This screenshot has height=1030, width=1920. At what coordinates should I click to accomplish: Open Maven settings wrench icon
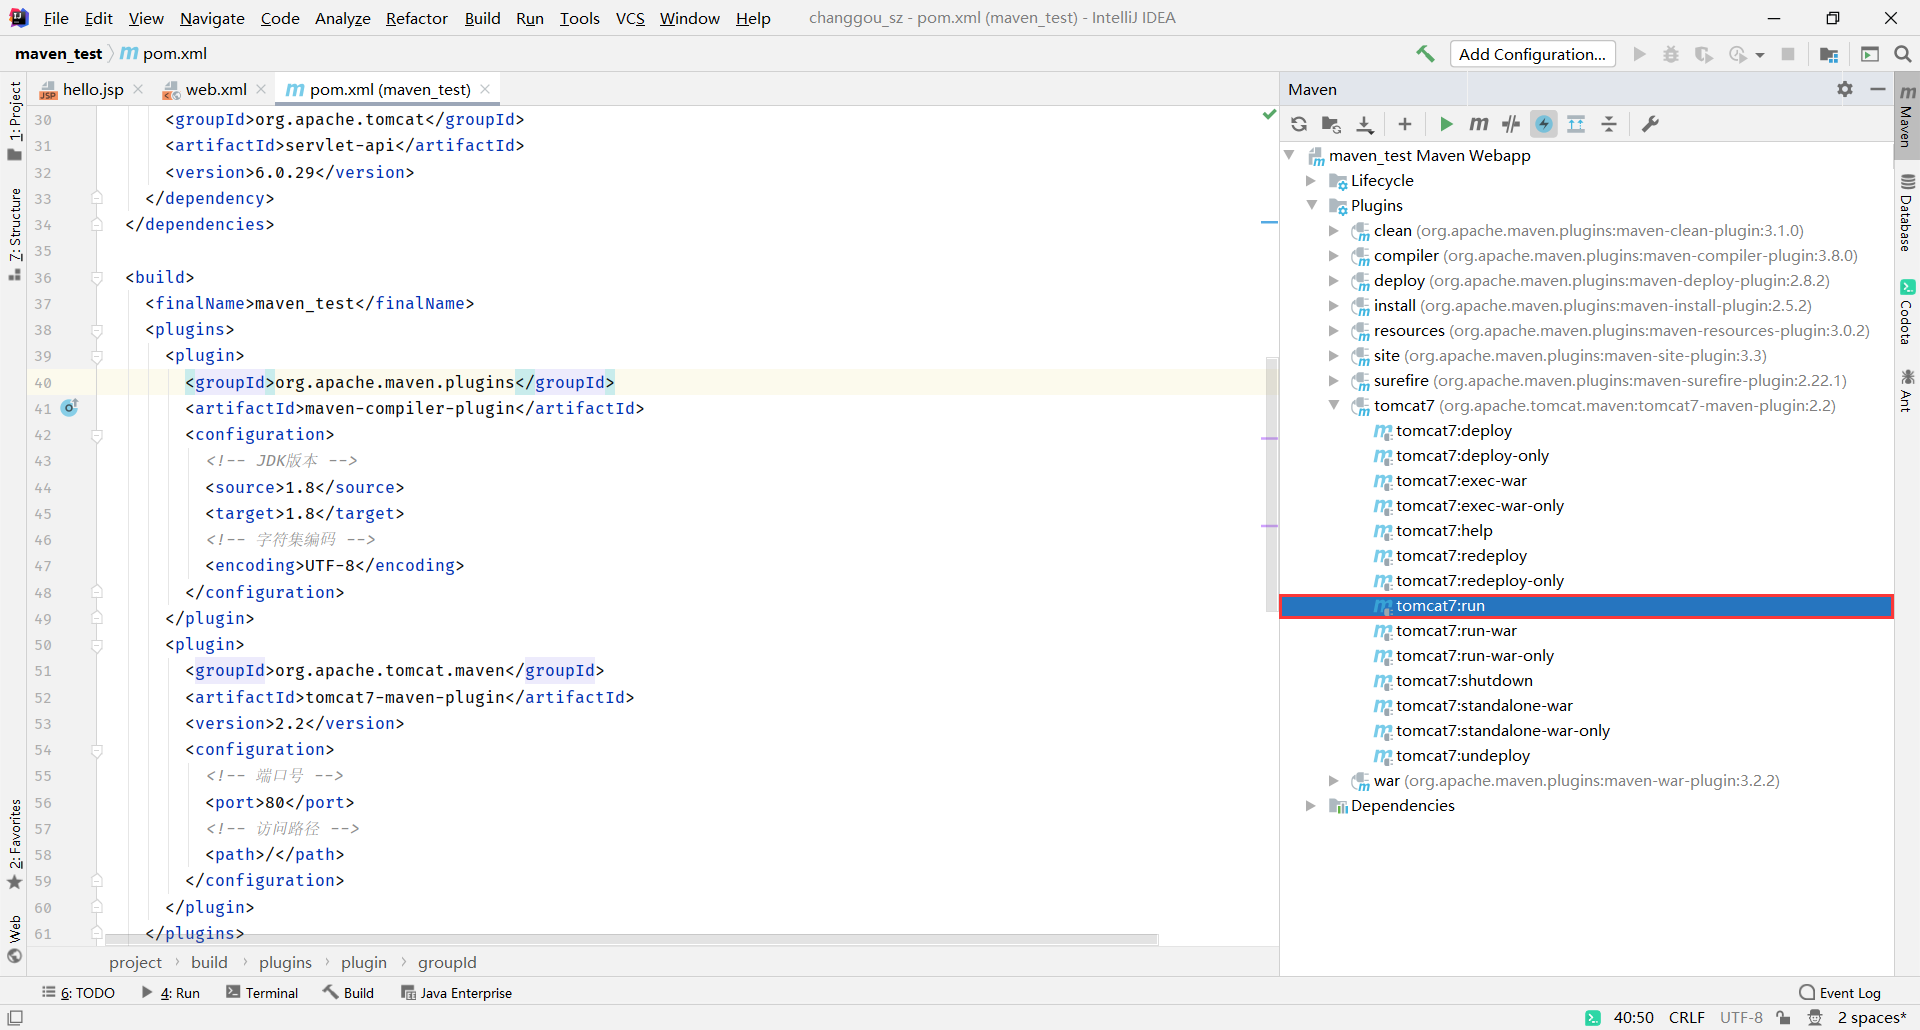tap(1651, 124)
